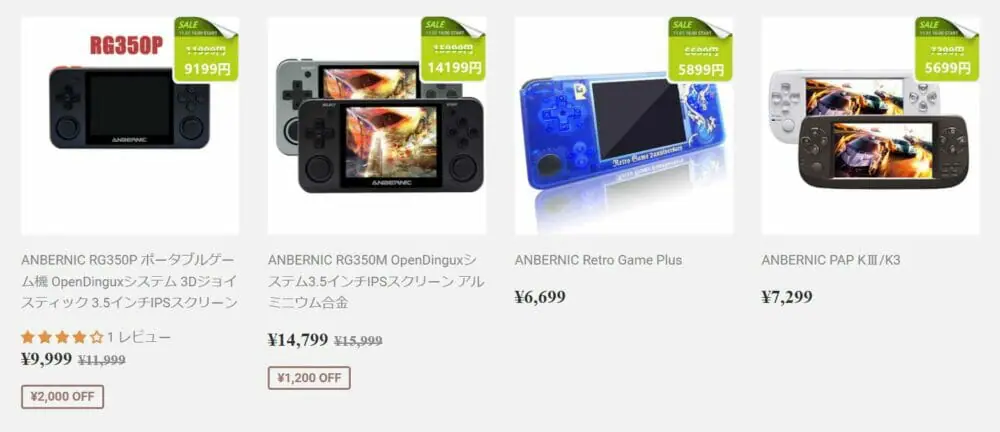Click the 9199円 sale badge
The width and height of the screenshot is (1000, 432).
click(x=206, y=49)
